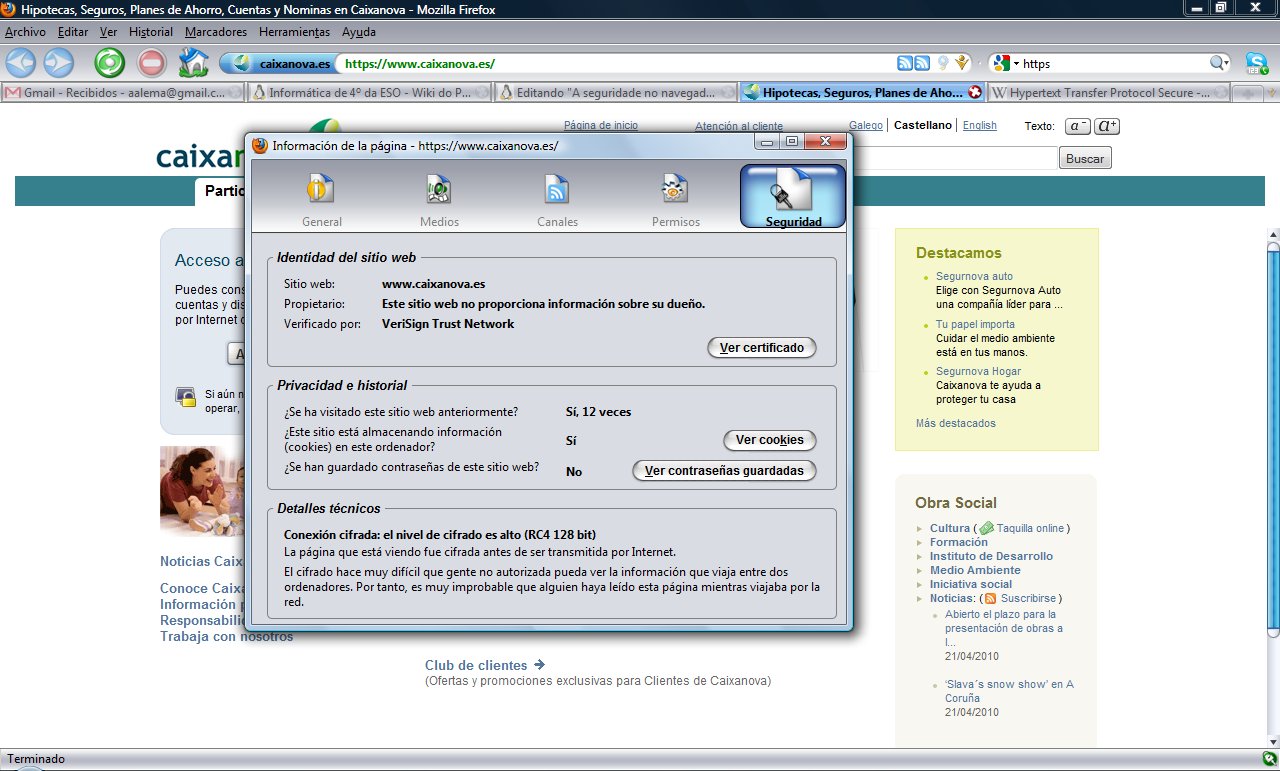Open the Herramientas menu

pyautogui.click(x=294, y=32)
